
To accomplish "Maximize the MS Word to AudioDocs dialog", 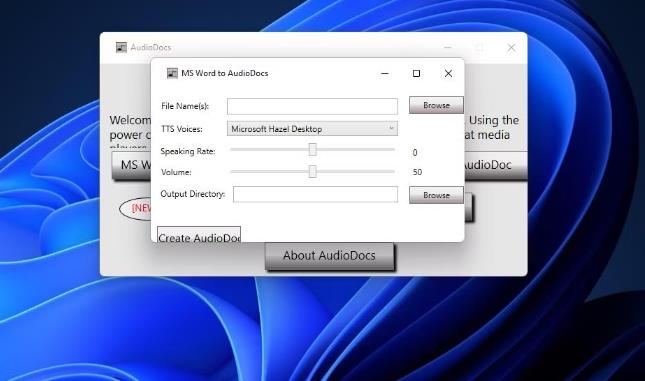I will tap(416, 73).
